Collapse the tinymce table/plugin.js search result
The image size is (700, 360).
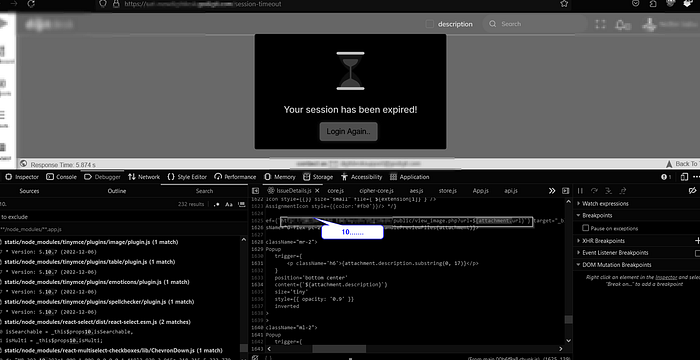[x=90, y=262]
